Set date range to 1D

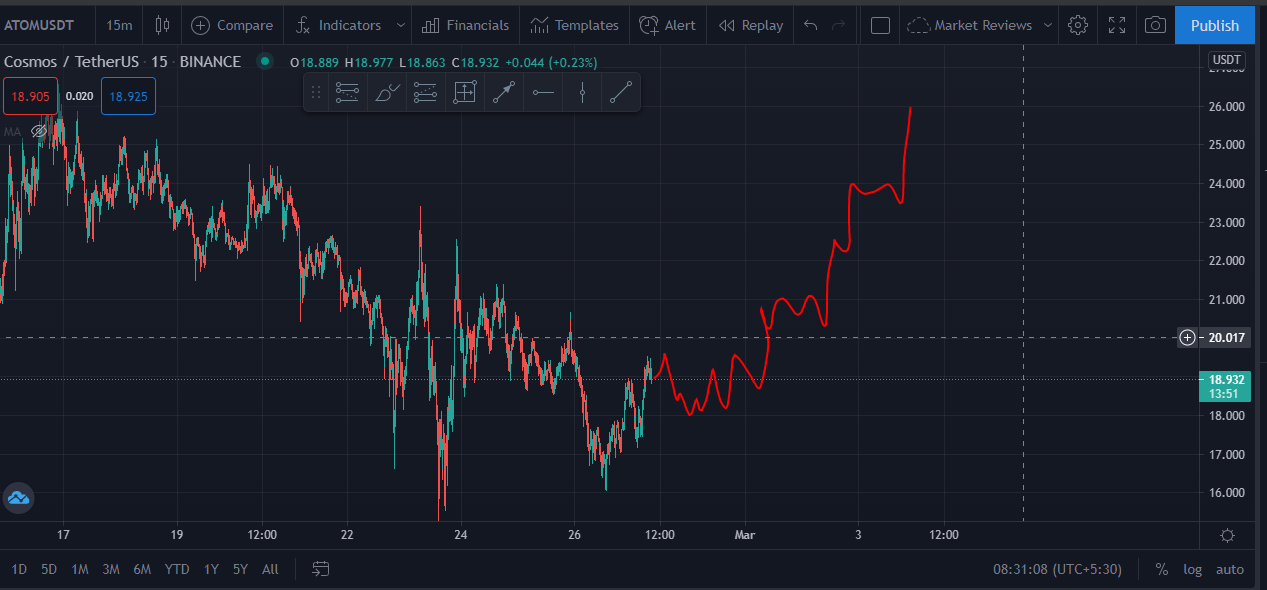(x=19, y=569)
